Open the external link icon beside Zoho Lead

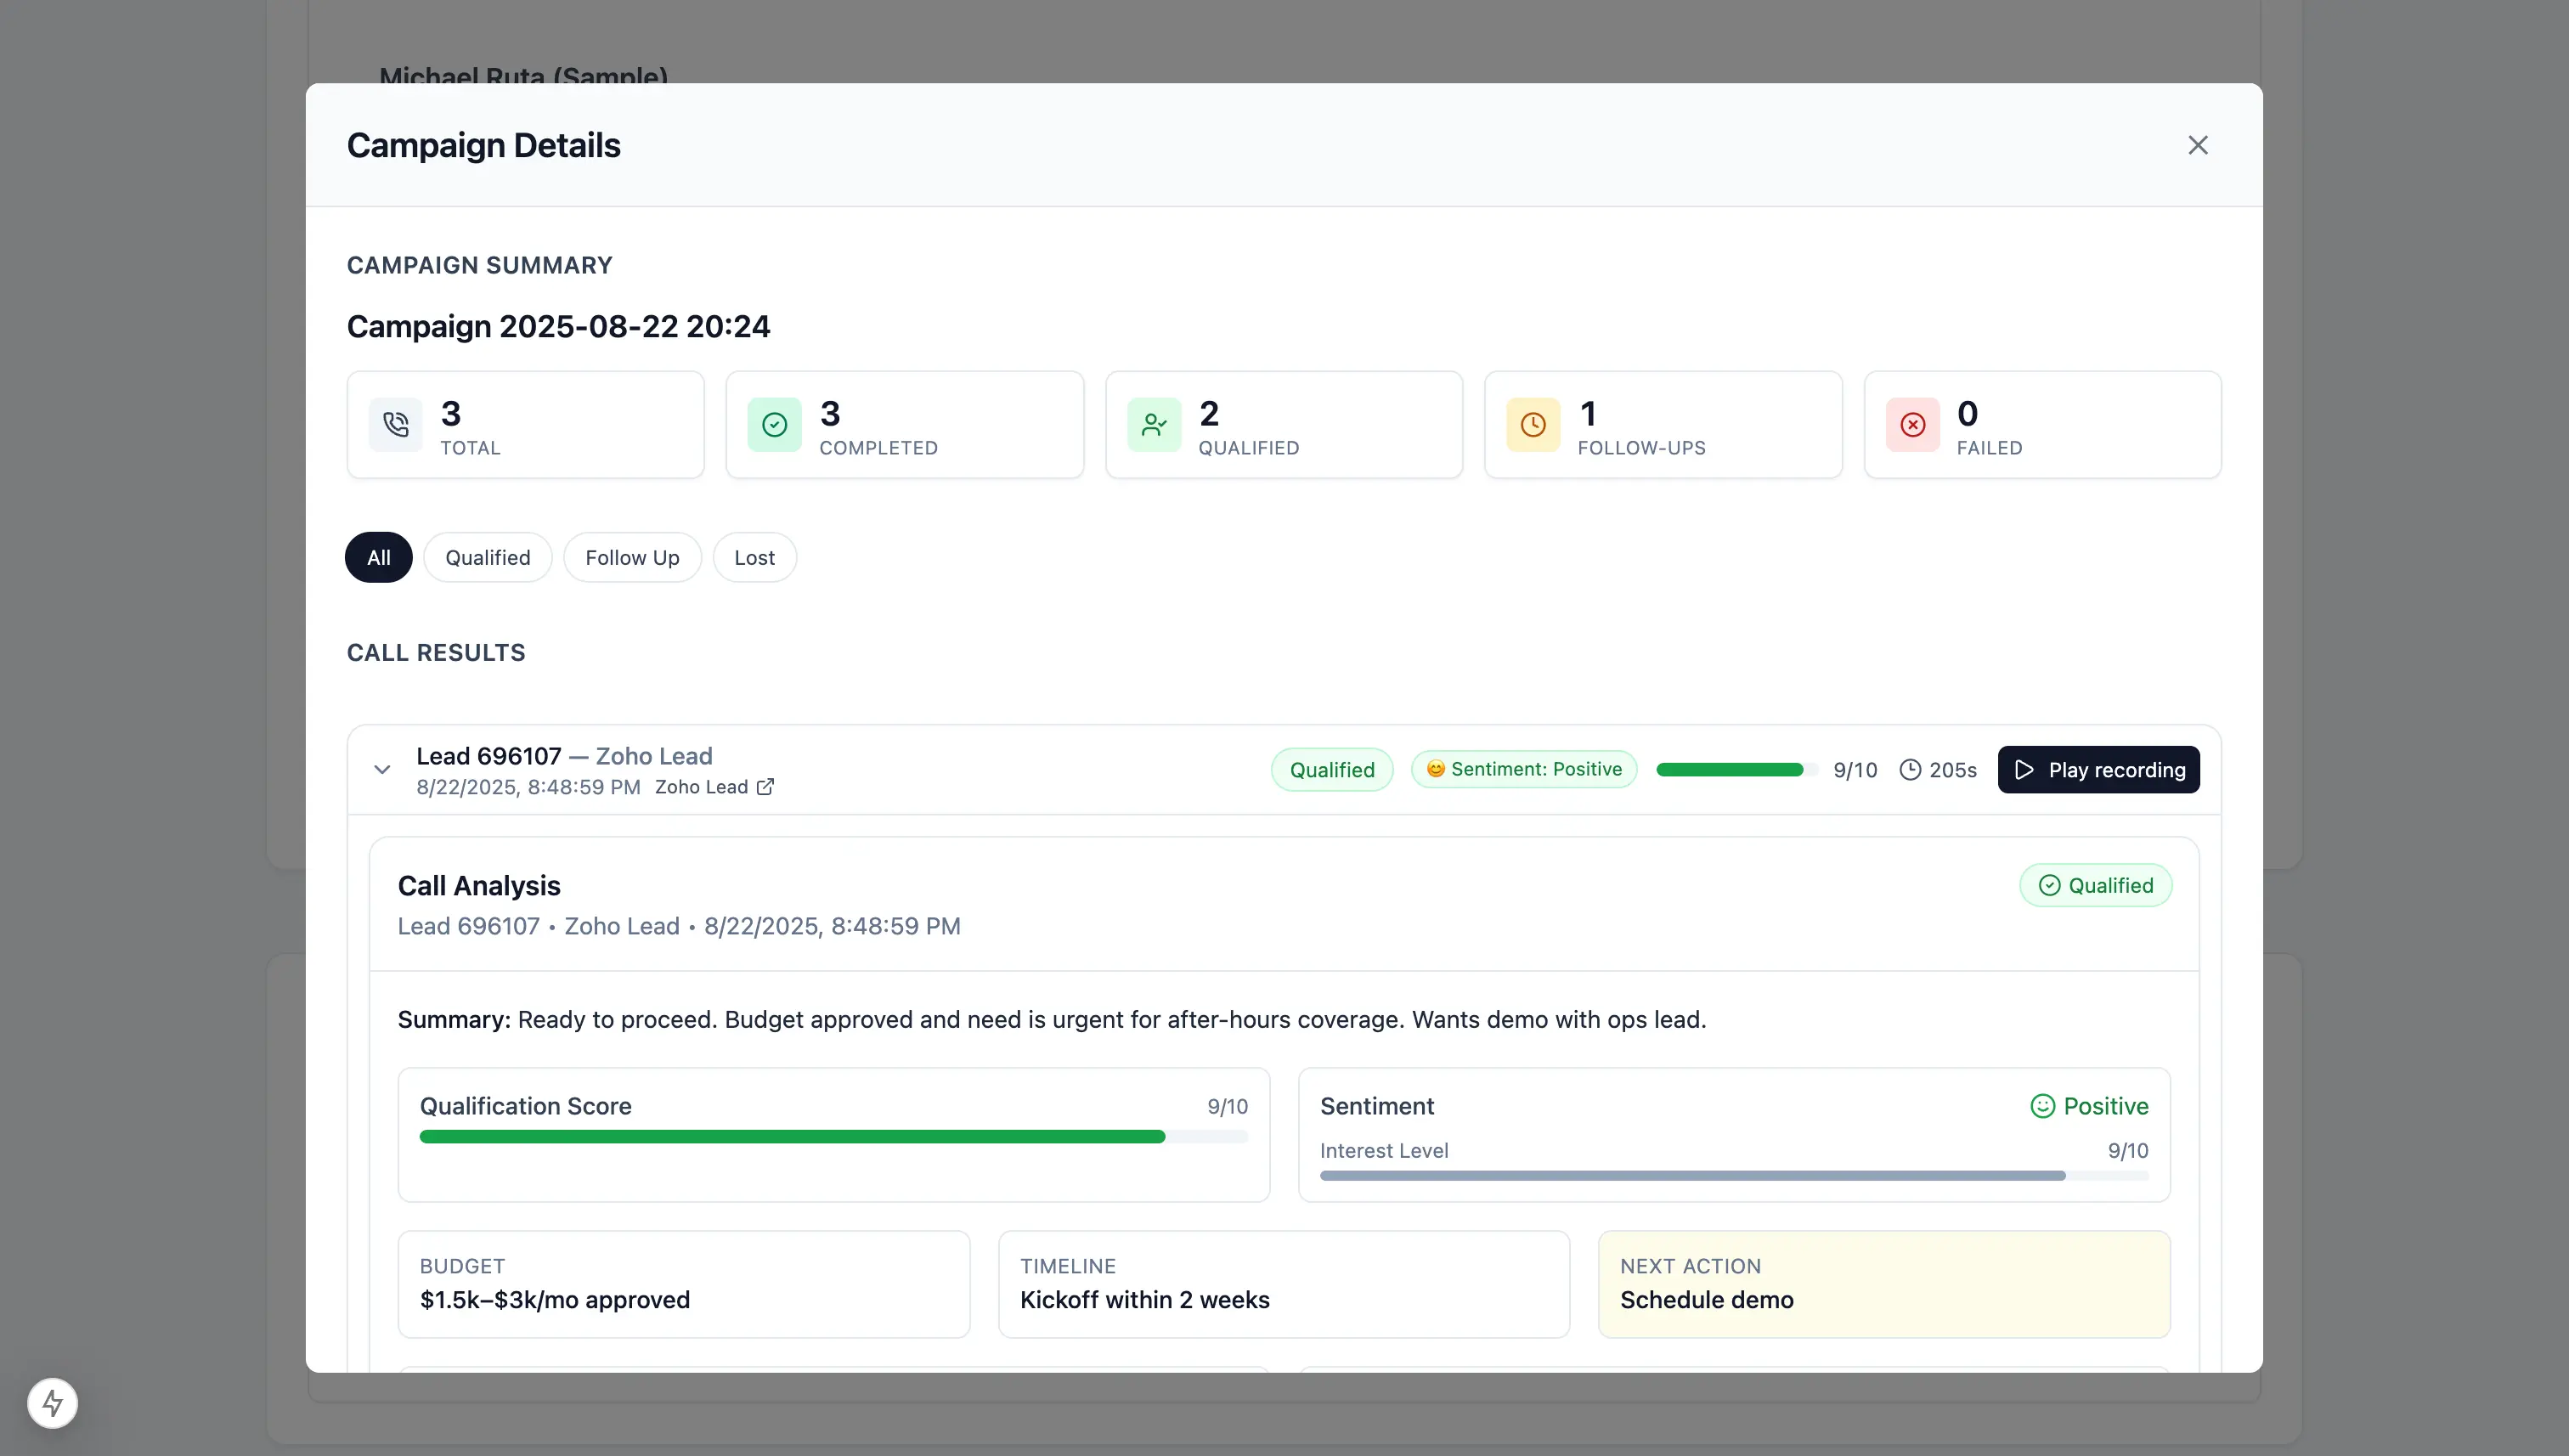pos(765,787)
